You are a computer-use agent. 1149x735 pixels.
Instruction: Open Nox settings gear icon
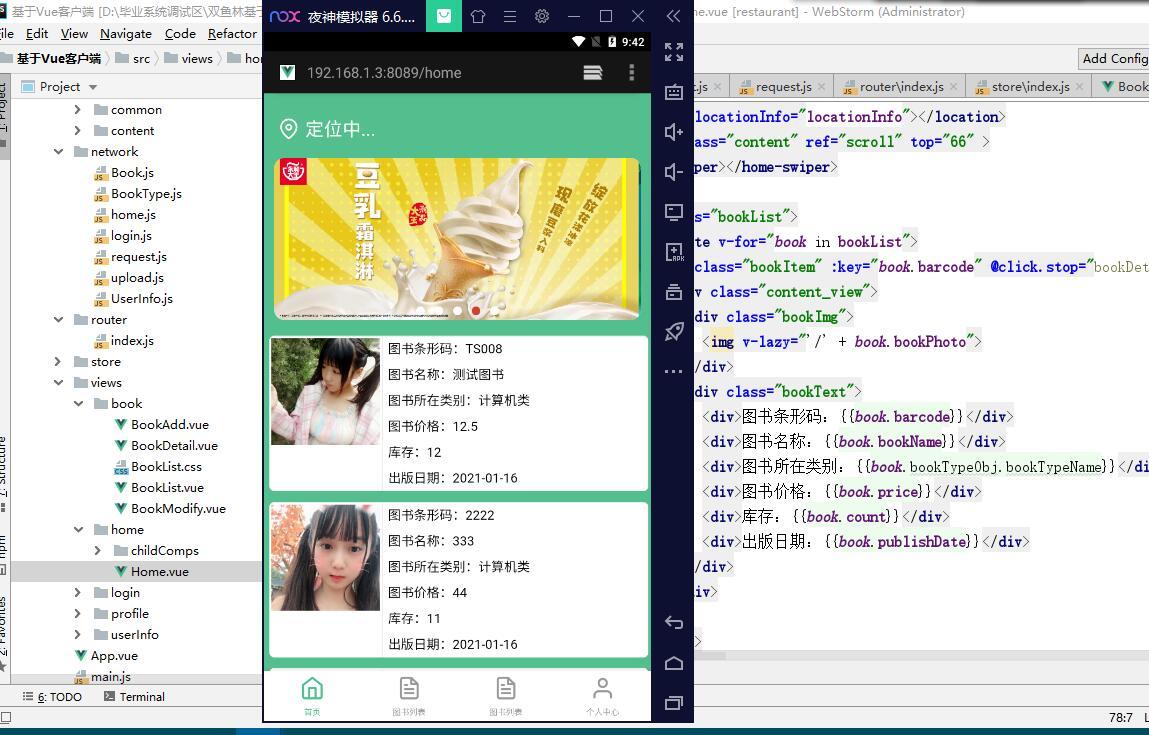(x=542, y=17)
